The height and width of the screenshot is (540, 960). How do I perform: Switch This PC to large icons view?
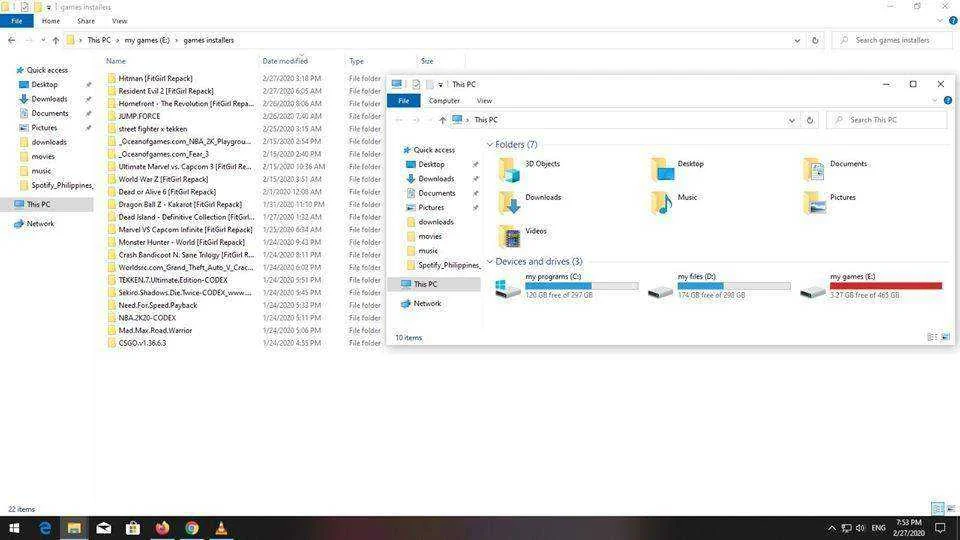946,337
